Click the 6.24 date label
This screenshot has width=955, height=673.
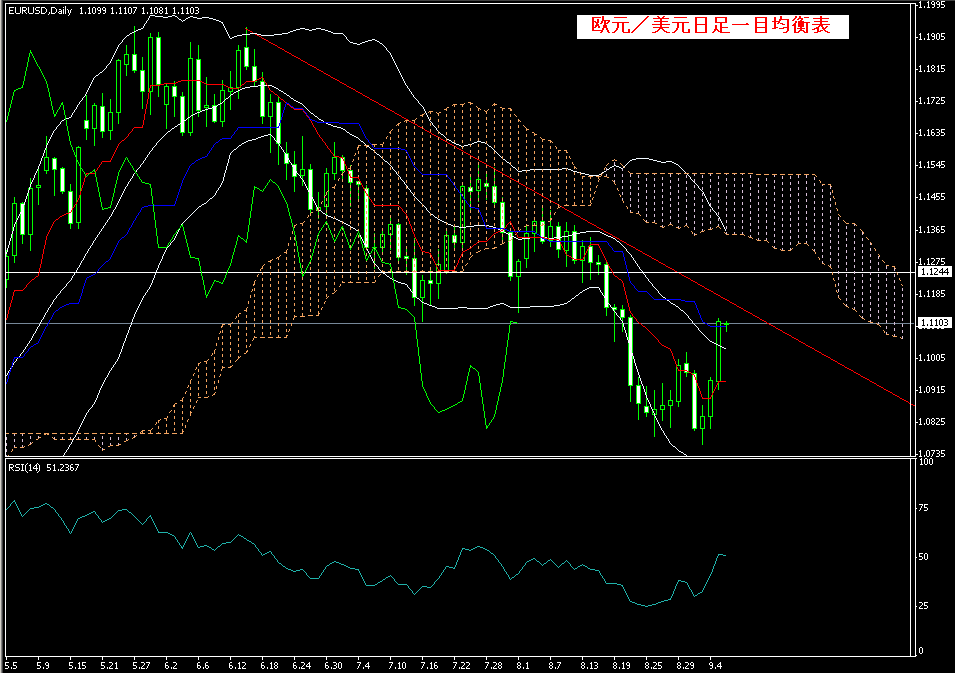point(301,666)
